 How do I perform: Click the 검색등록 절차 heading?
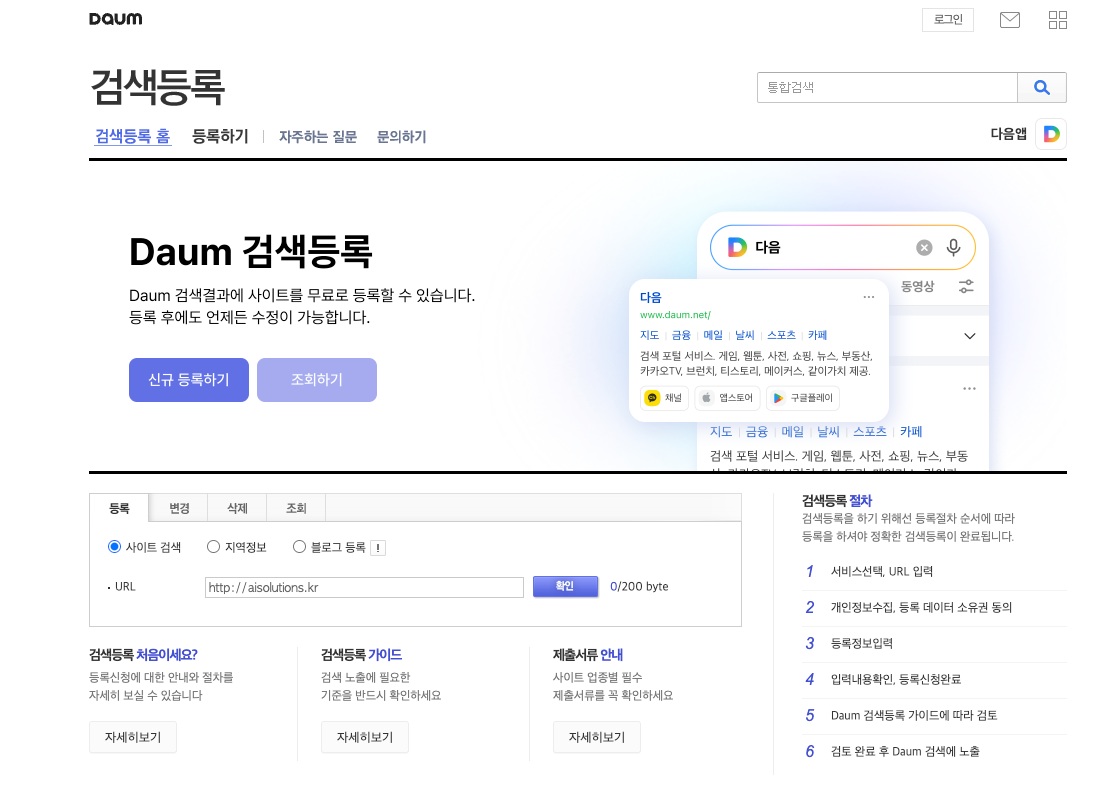pos(837,500)
